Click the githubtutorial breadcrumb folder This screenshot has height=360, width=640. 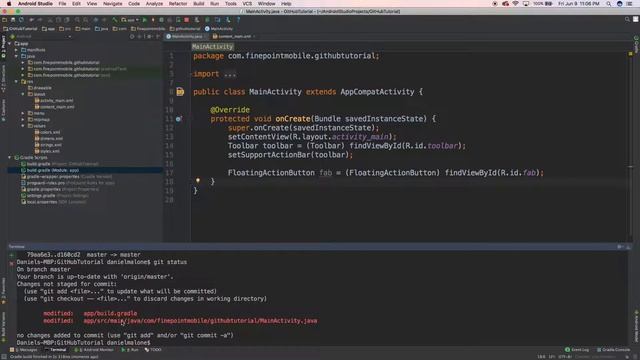point(185,29)
